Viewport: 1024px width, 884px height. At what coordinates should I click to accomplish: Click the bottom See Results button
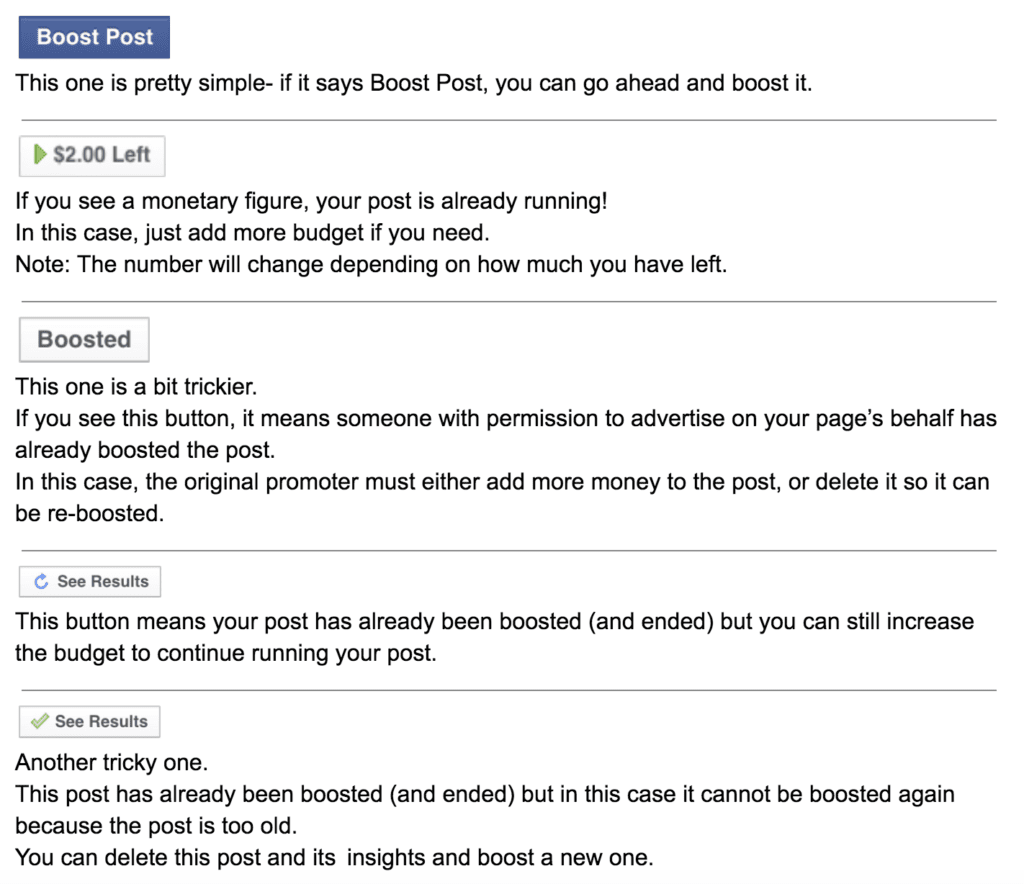click(x=89, y=721)
